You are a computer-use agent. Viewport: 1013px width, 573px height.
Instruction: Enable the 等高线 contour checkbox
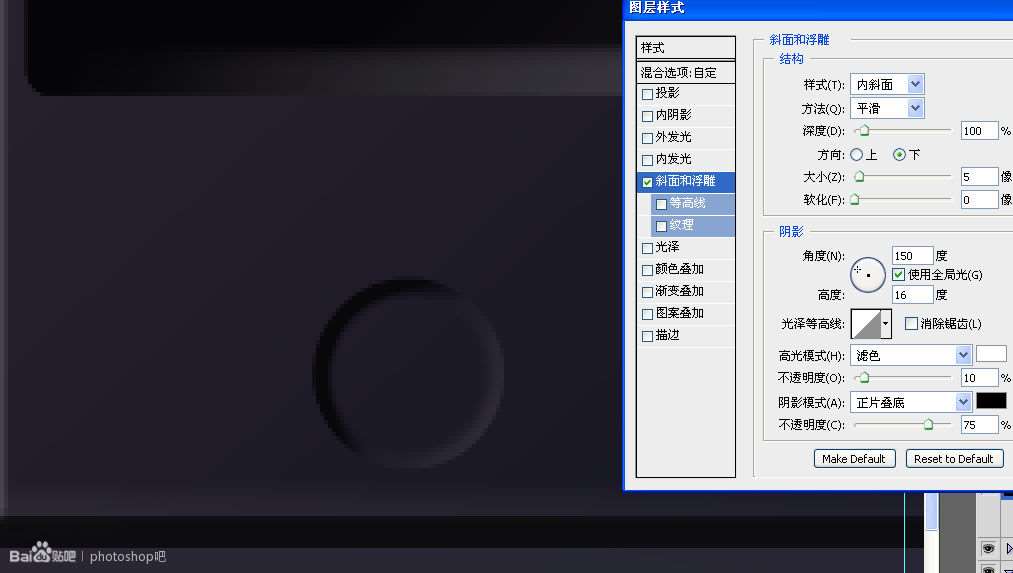661,204
